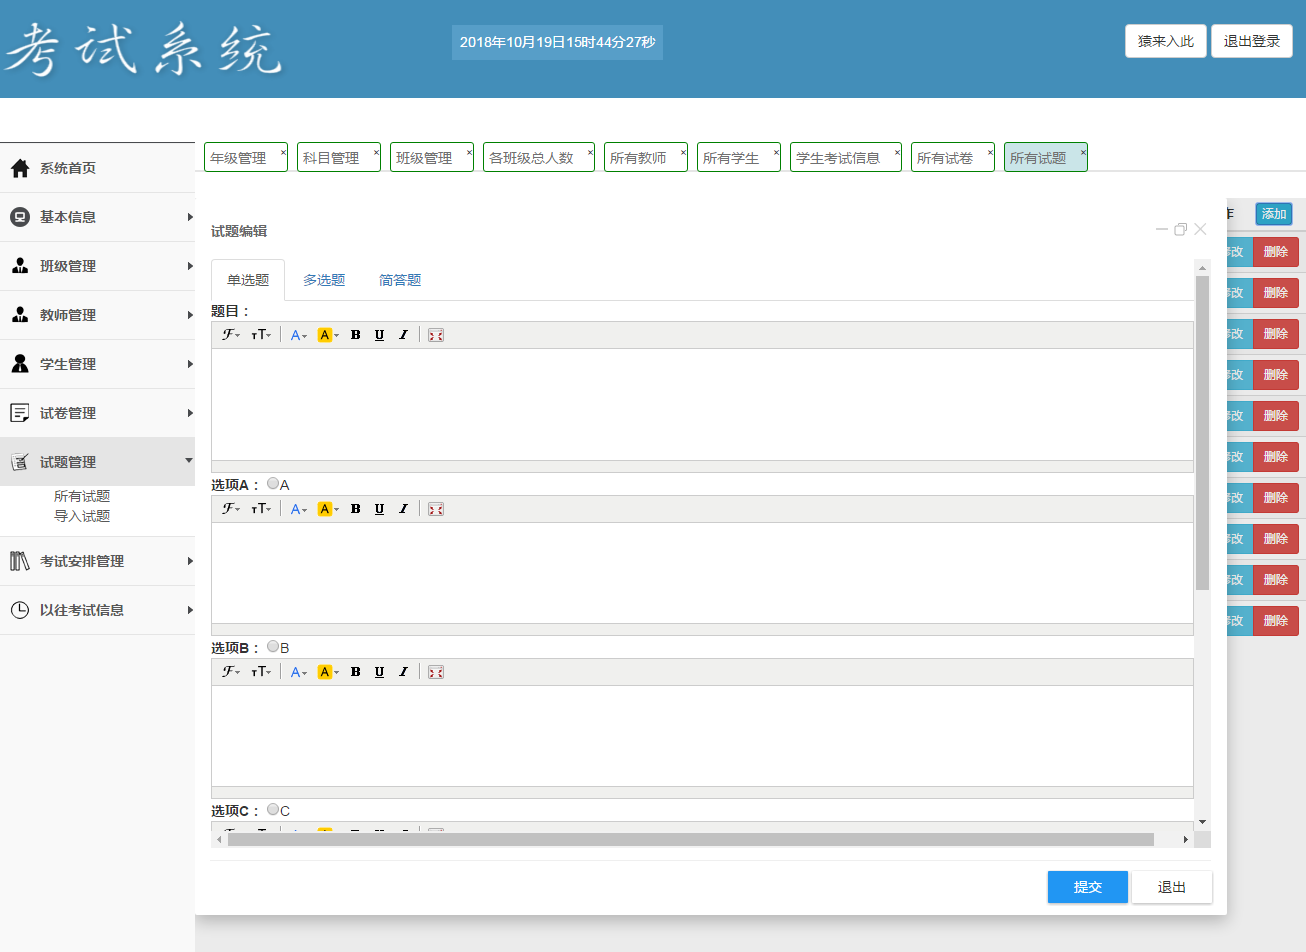Click the 添加 add button
1306x952 pixels.
coord(1274,214)
